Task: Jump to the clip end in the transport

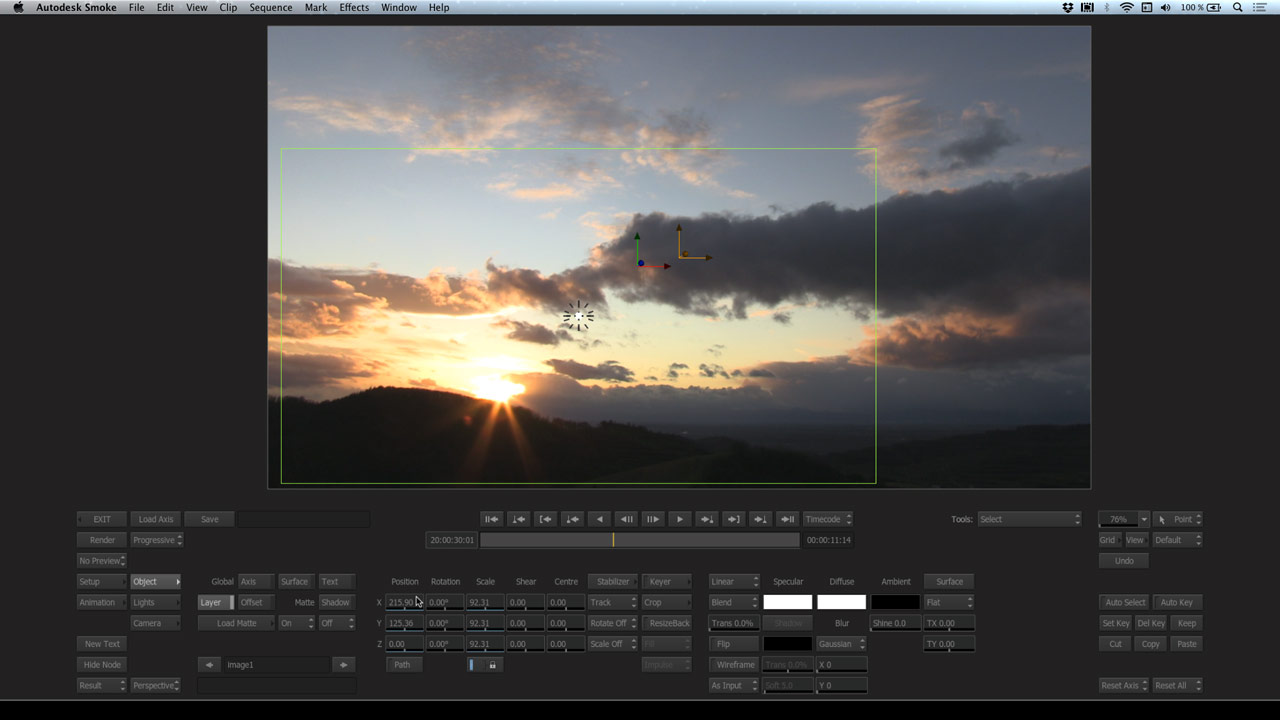Action: click(788, 519)
